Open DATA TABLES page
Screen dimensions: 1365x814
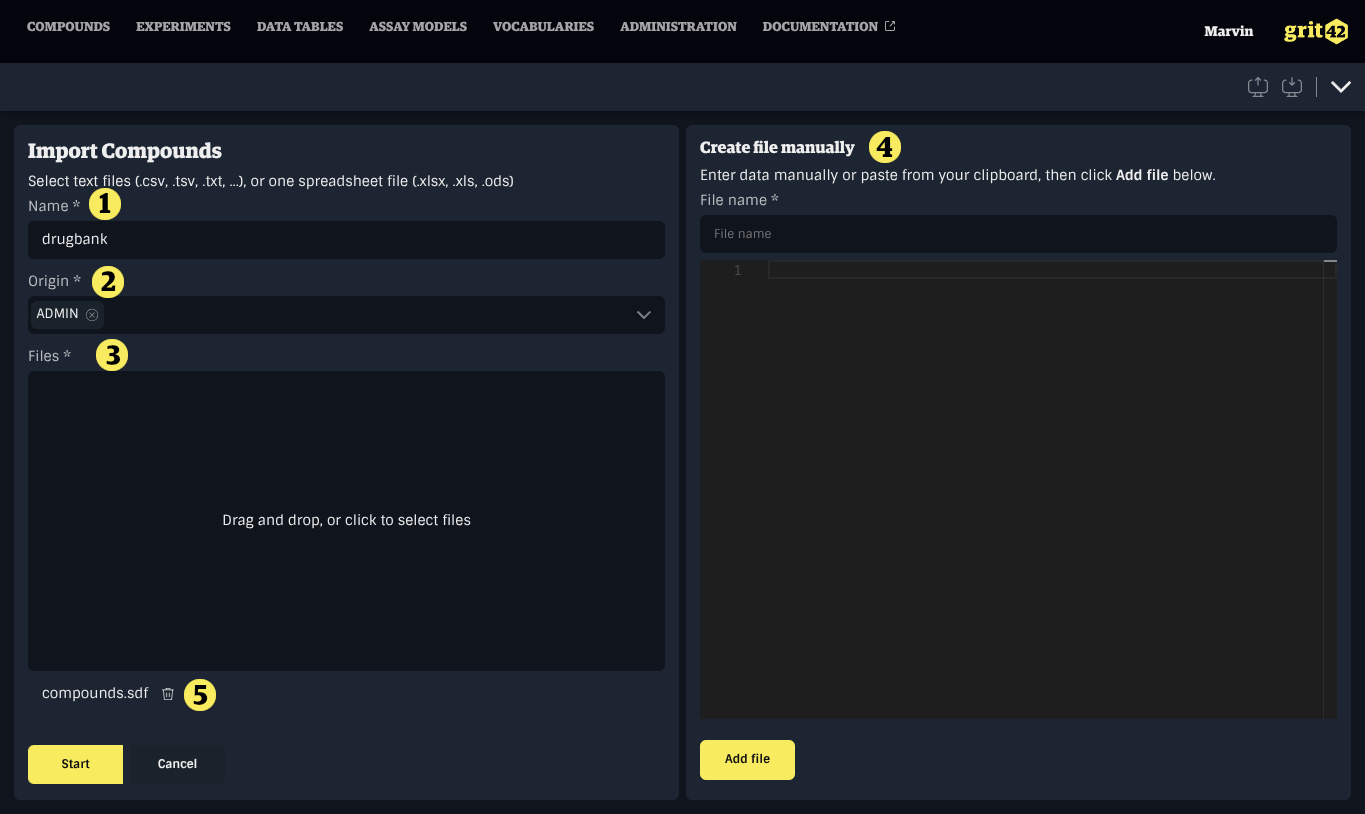point(300,27)
